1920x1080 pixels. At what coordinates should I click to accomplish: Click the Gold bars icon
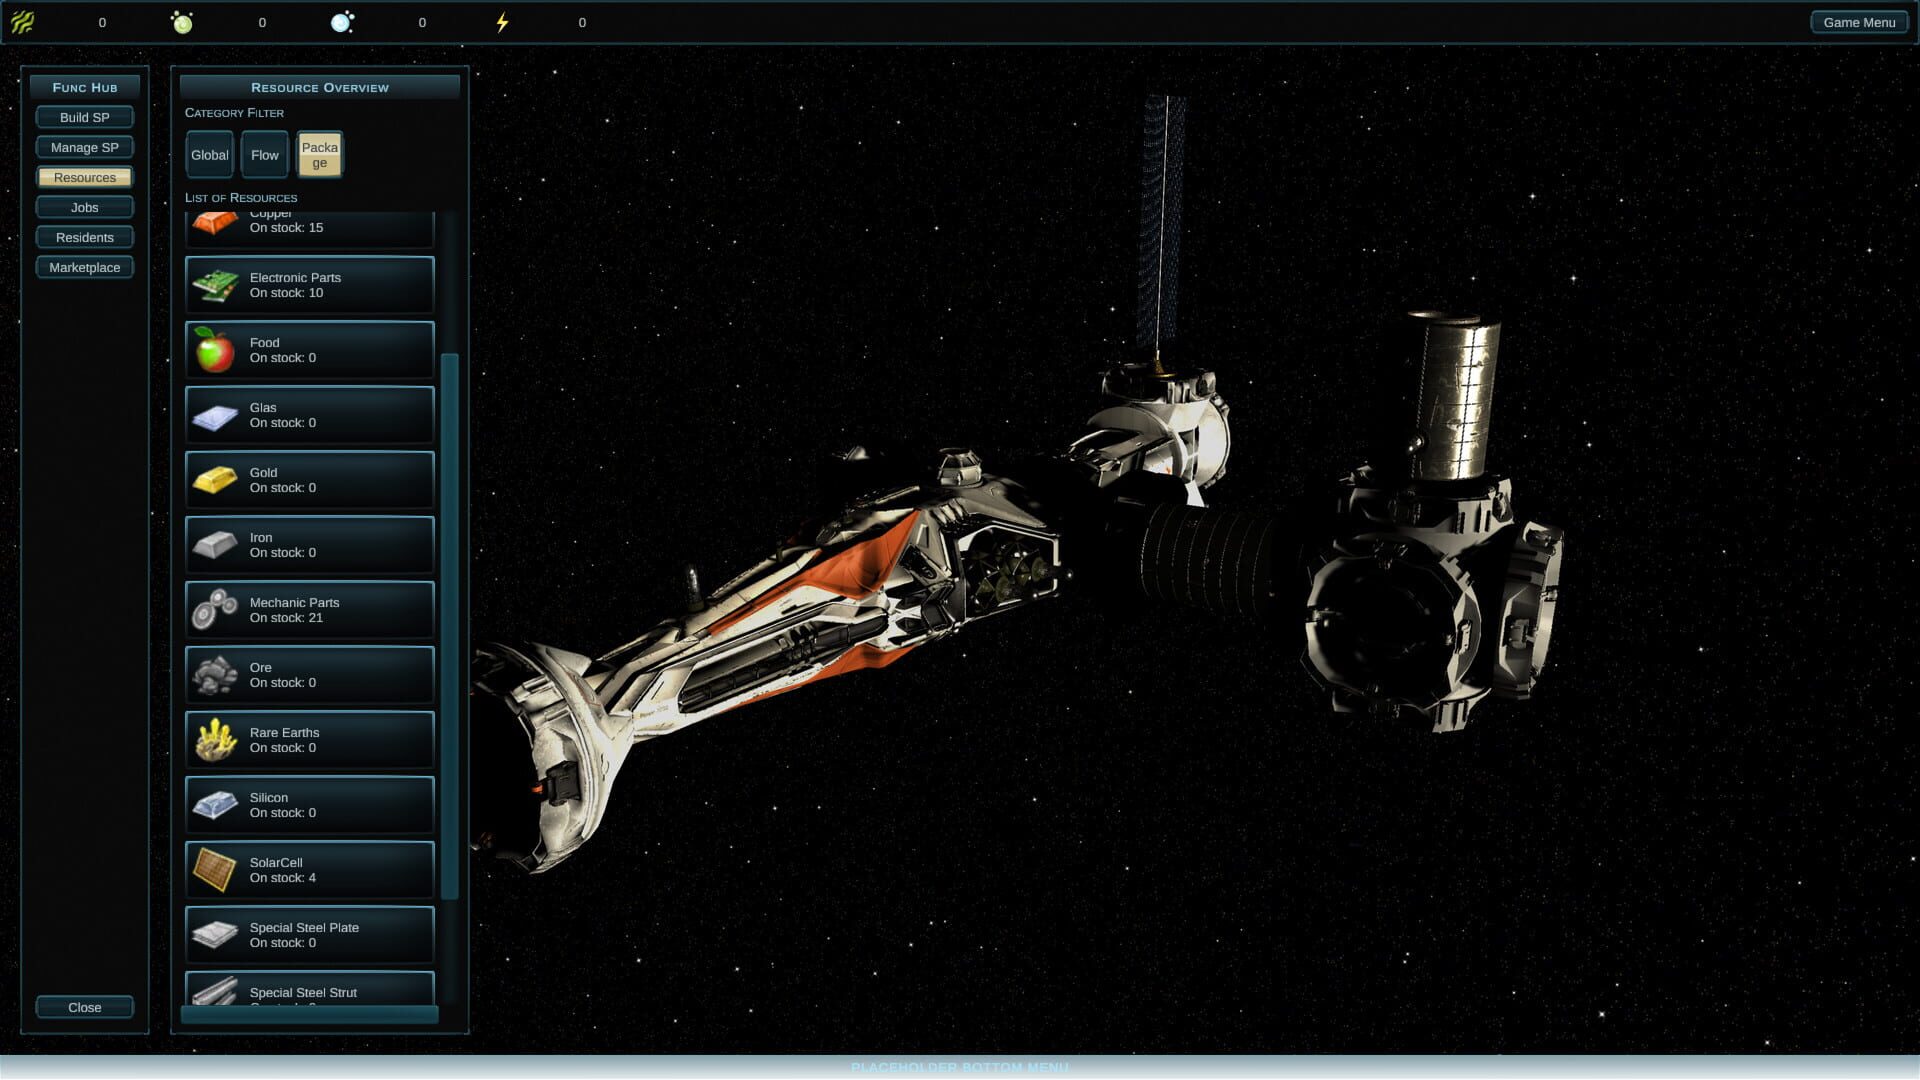(x=214, y=480)
